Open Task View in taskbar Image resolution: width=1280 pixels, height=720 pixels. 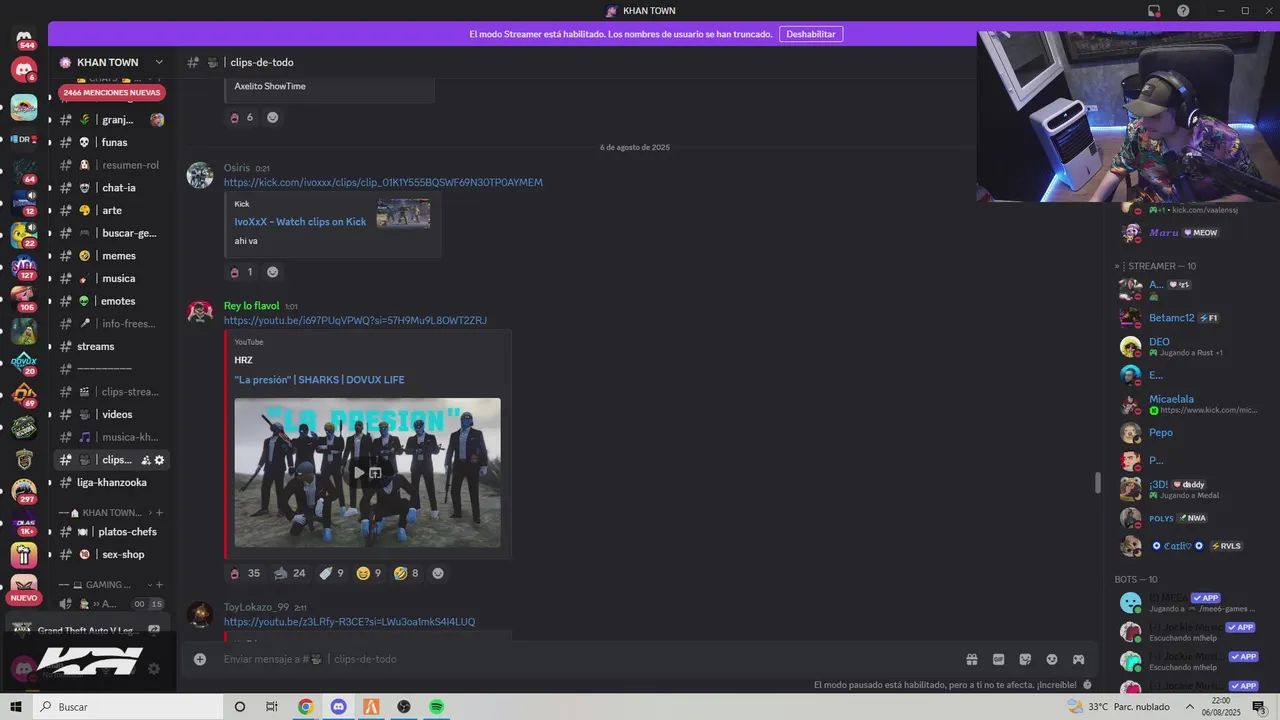(x=271, y=707)
